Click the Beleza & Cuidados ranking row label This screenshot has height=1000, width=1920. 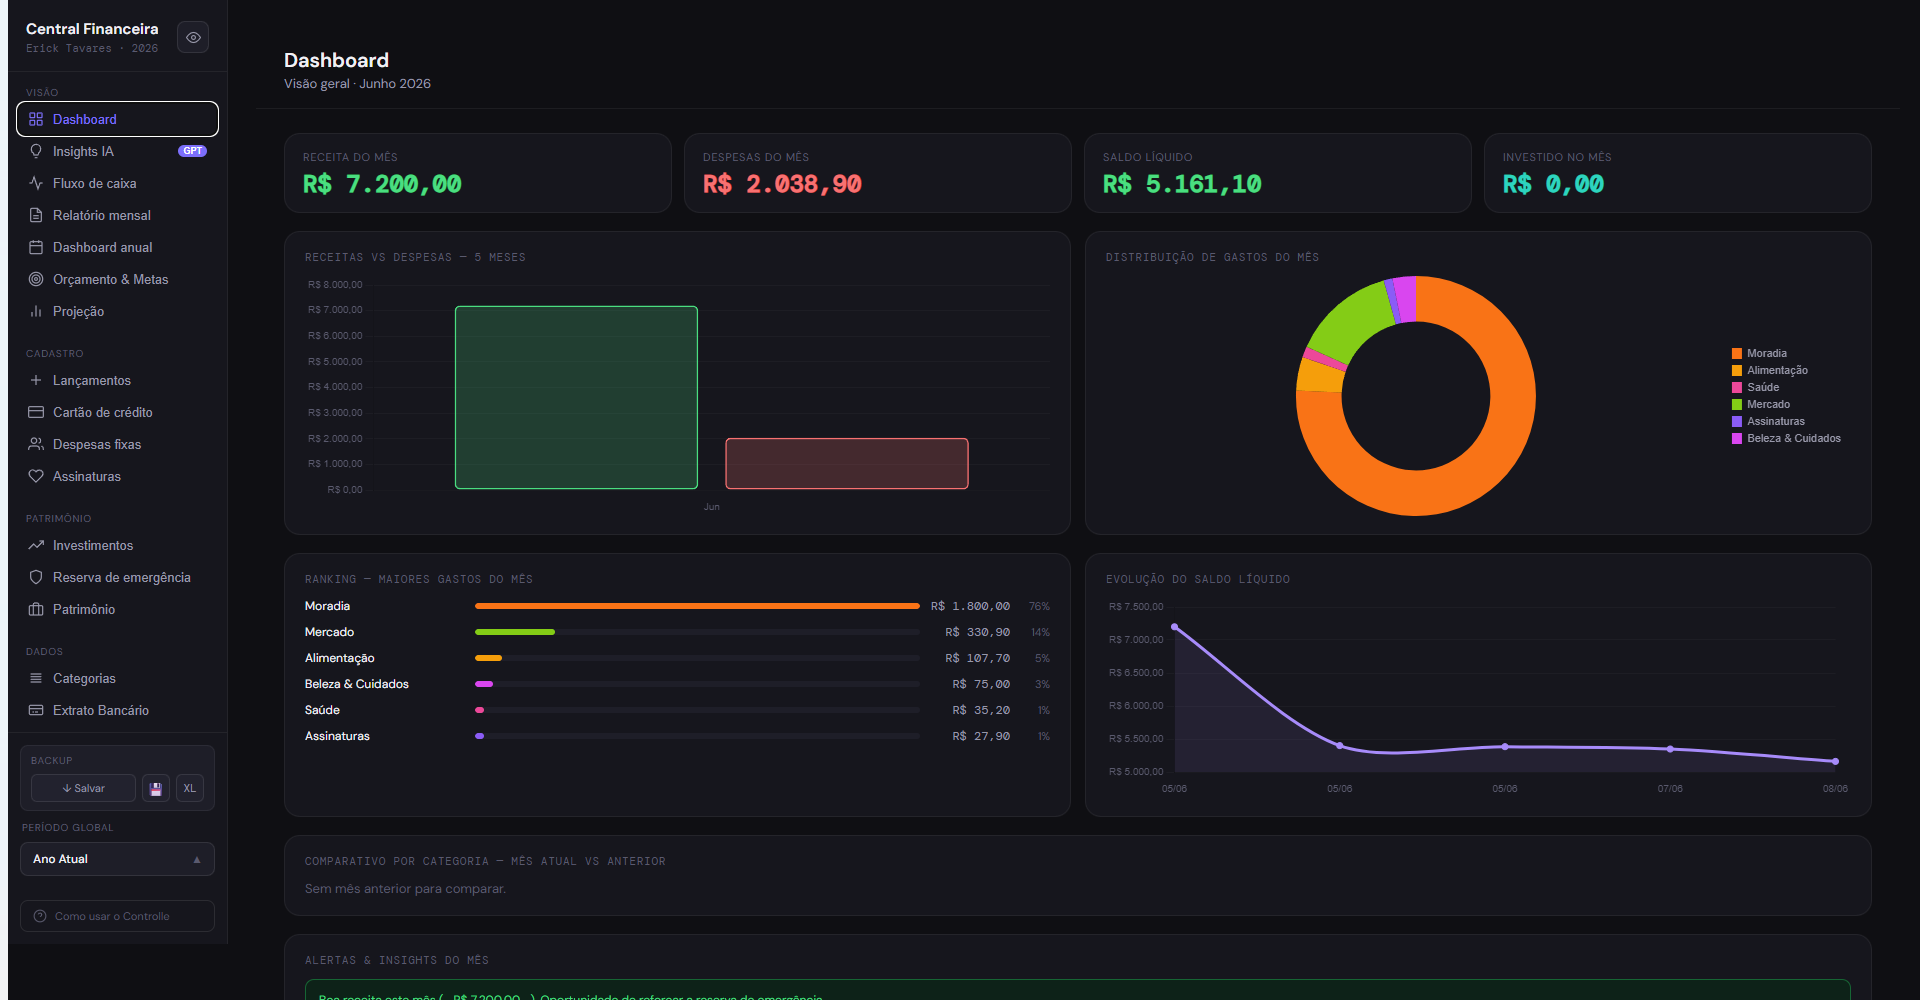point(357,684)
